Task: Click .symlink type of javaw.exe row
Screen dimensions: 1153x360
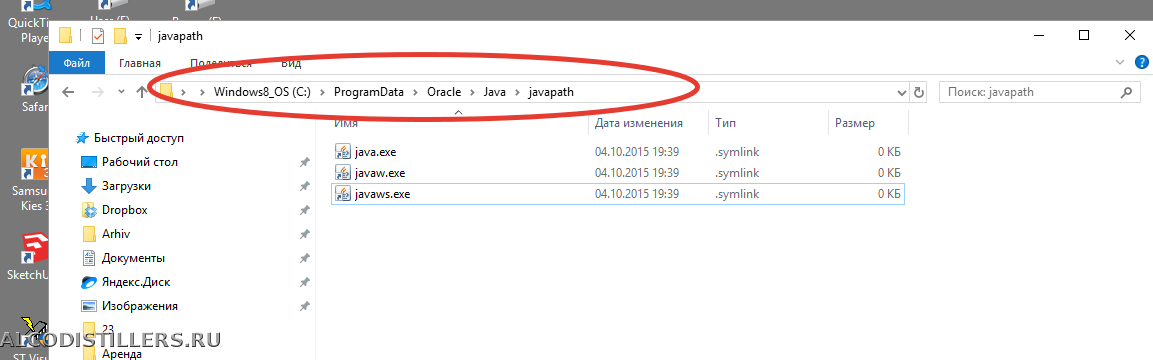Action: pos(737,173)
